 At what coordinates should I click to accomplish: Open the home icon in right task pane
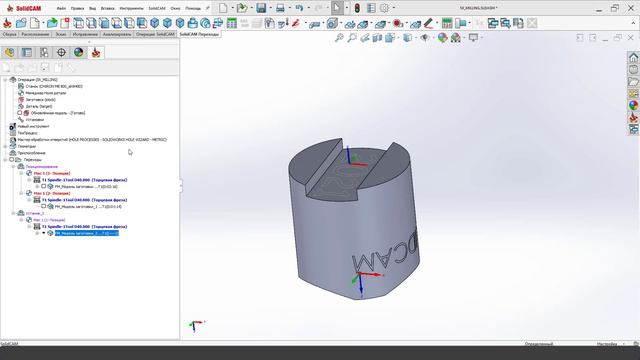pyautogui.click(x=633, y=57)
